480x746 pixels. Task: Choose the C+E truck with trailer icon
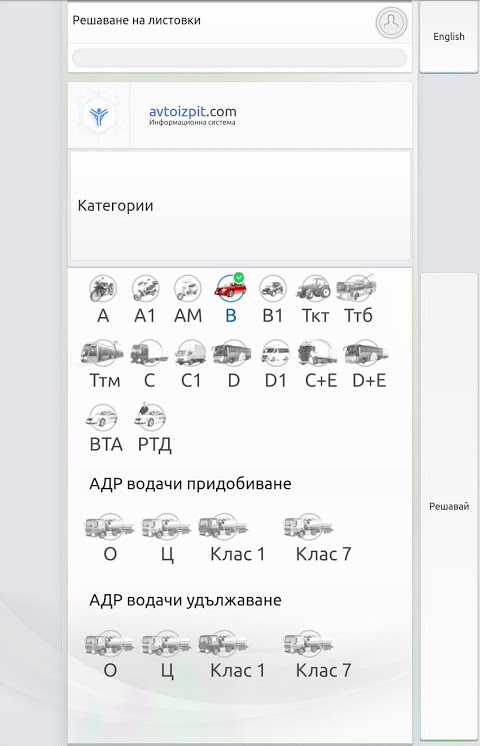click(317, 353)
